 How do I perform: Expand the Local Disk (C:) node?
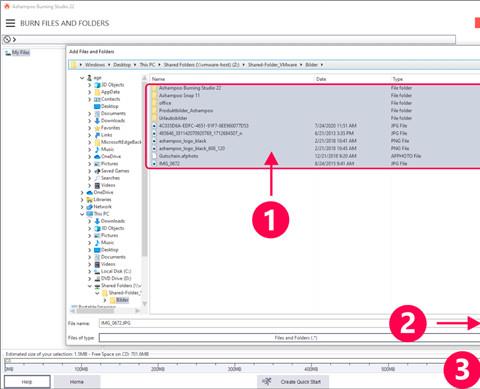pos(89,271)
